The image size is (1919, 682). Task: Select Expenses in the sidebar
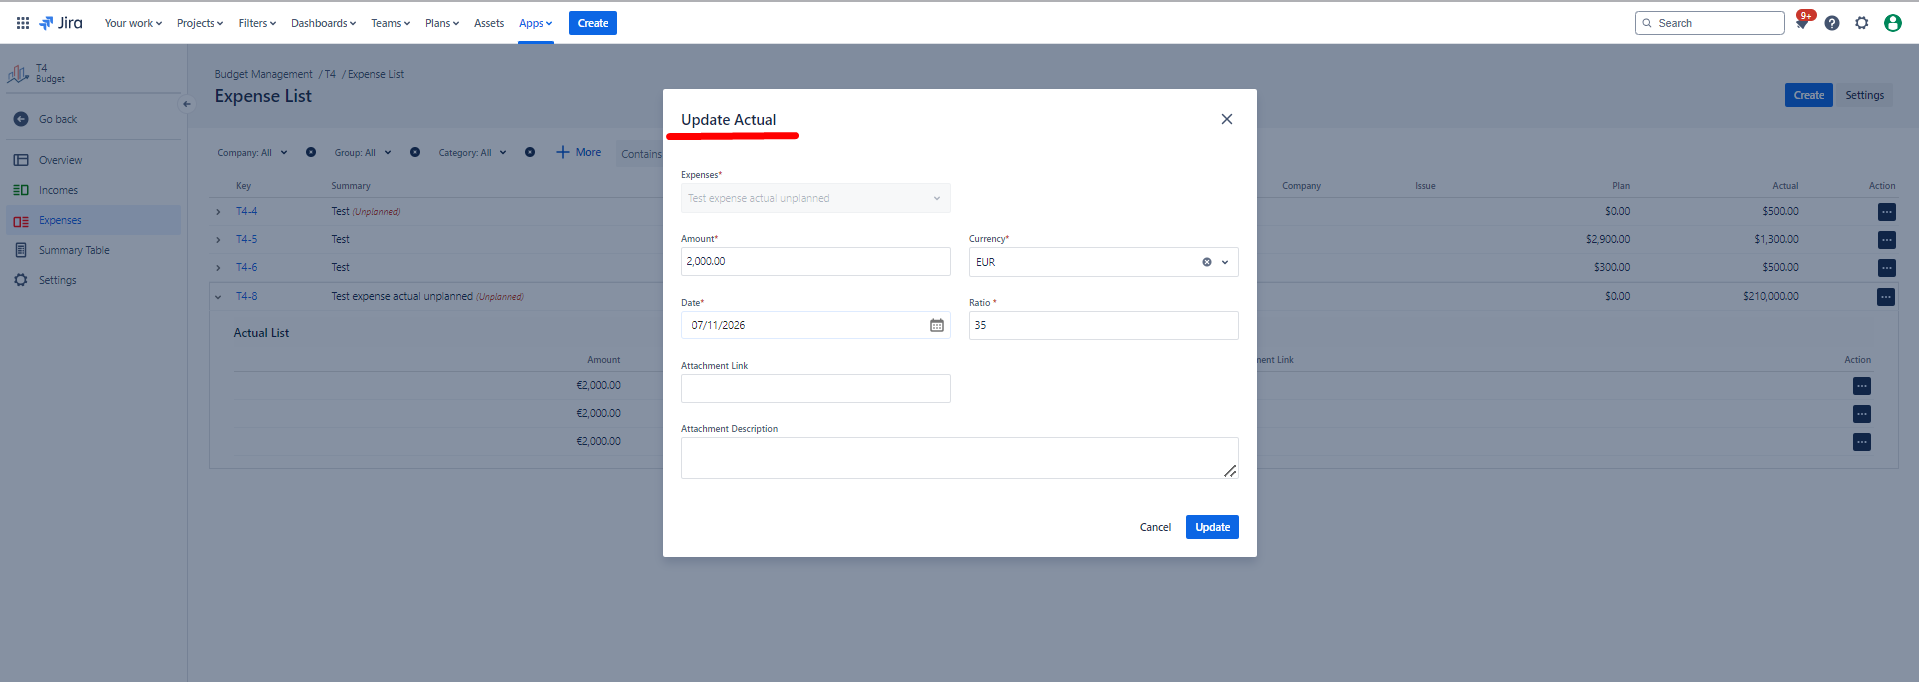click(x=93, y=220)
